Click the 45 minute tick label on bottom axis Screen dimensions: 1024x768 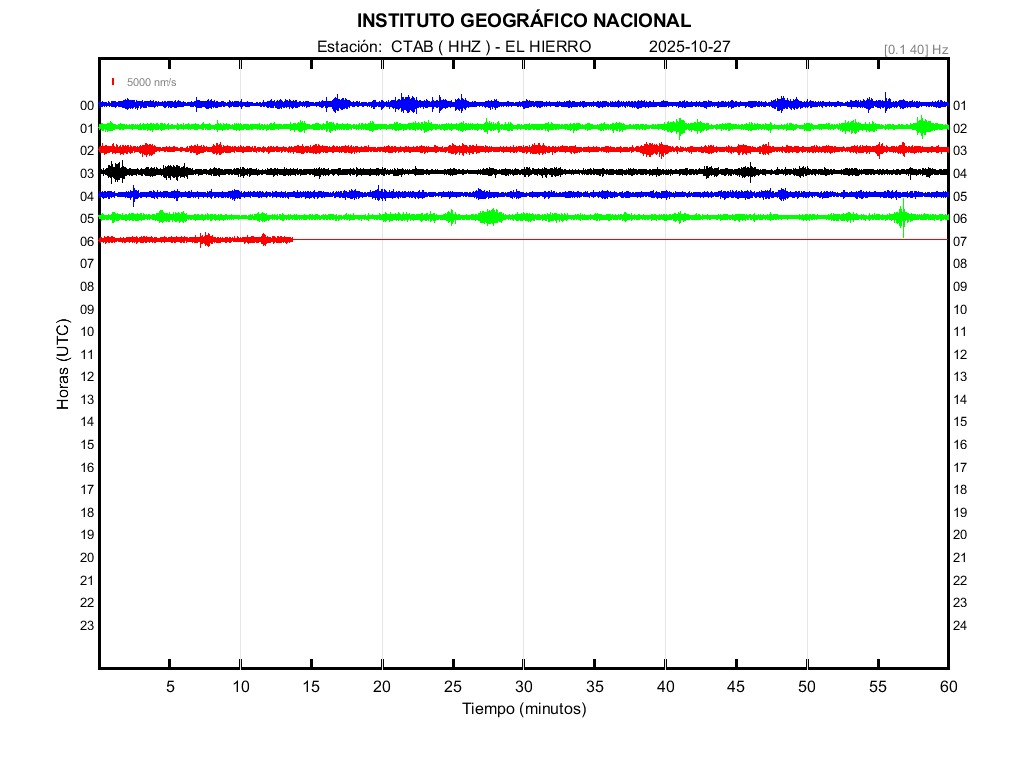[736, 686]
